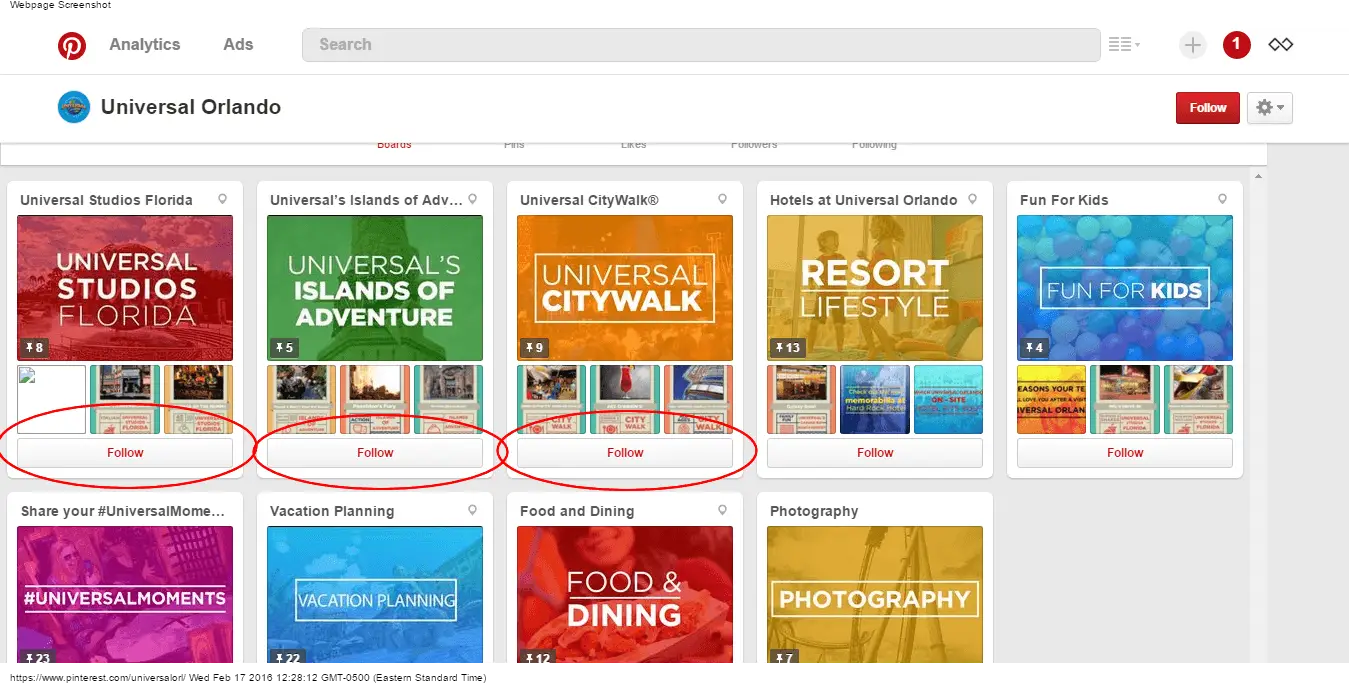Open the Hard Rock Hotel memorabilia thumbnail
Image resolution: width=1349 pixels, height=683 pixels.
pos(875,400)
